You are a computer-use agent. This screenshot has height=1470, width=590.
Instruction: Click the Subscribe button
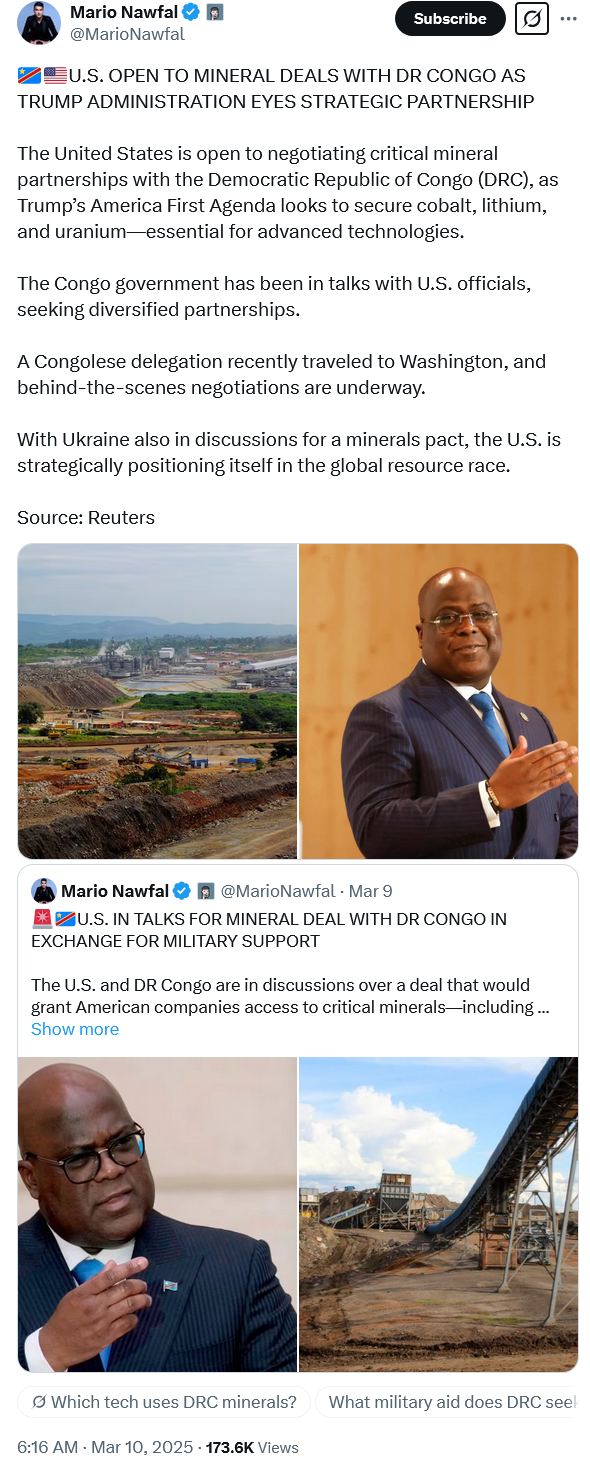[450, 19]
